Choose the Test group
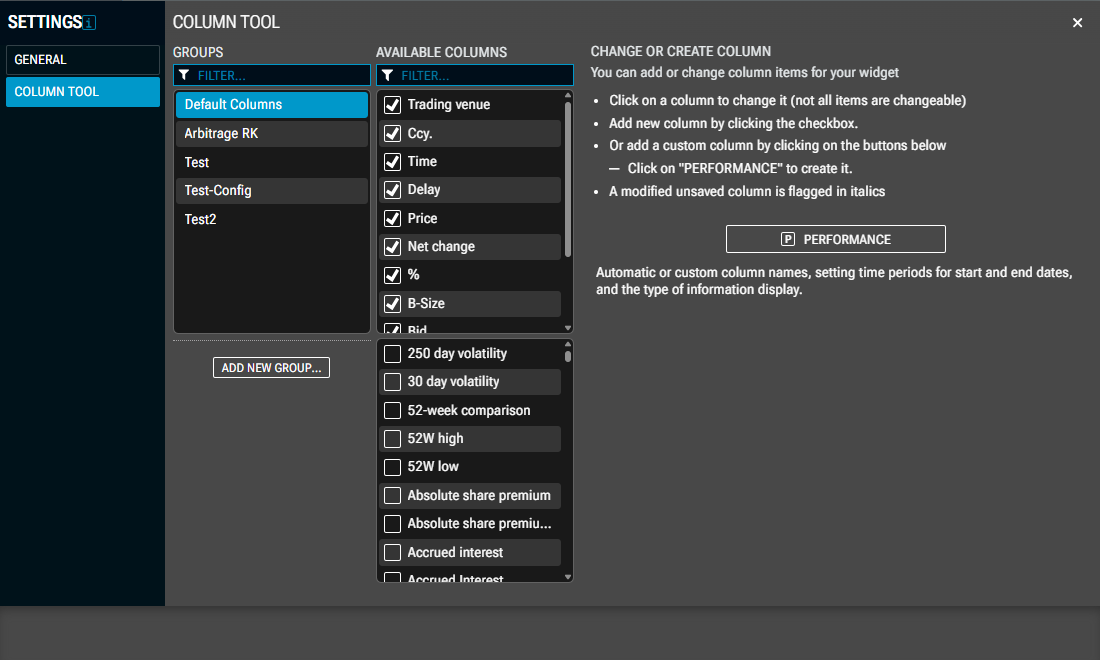 click(271, 162)
